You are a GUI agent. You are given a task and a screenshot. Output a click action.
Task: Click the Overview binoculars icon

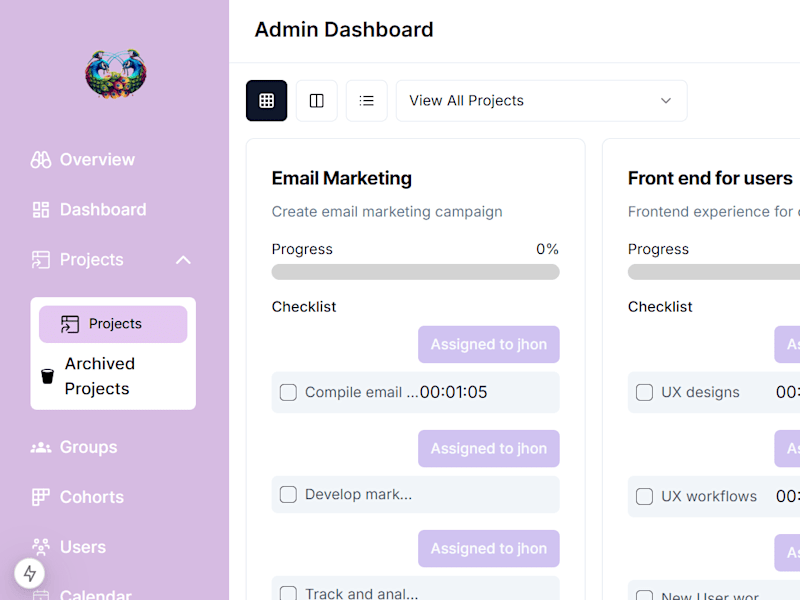click(41, 160)
